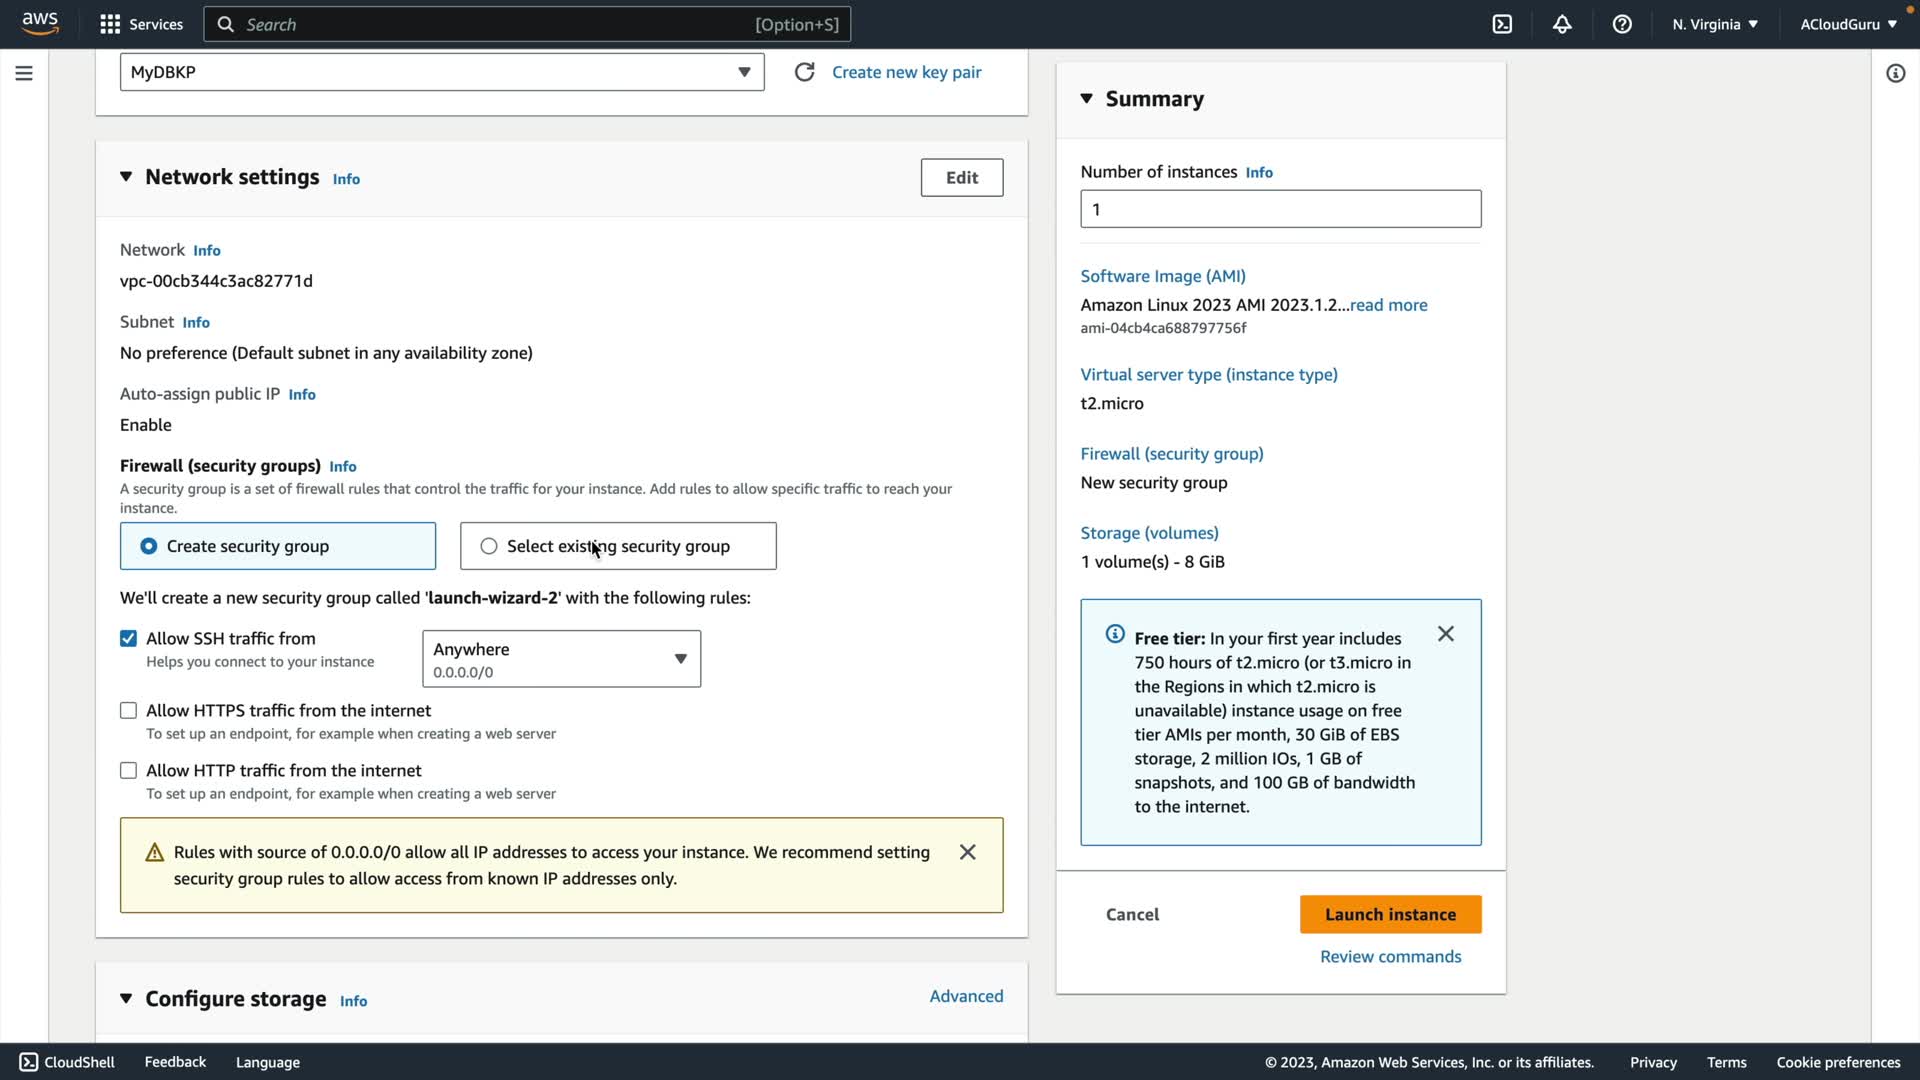The width and height of the screenshot is (1920, 1080).
Task: Collapse the Network settings section
Action: (126, 177)
